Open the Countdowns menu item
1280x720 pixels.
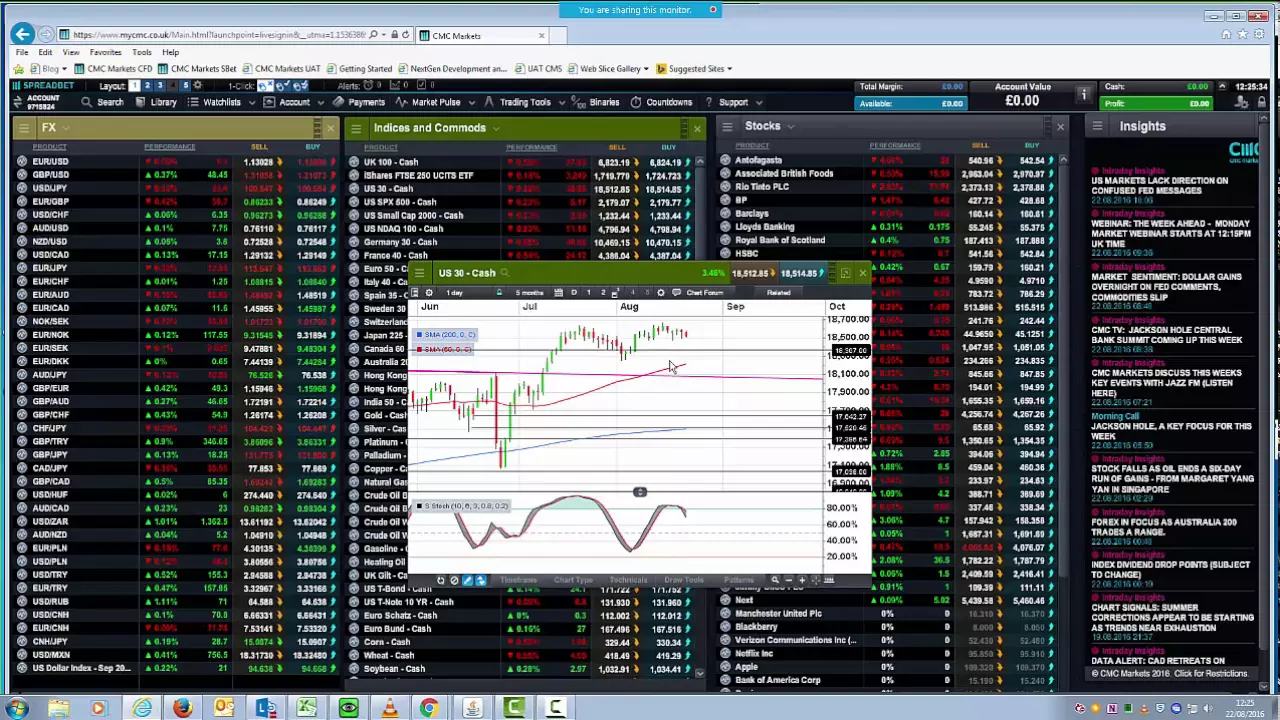click(663, 102)
